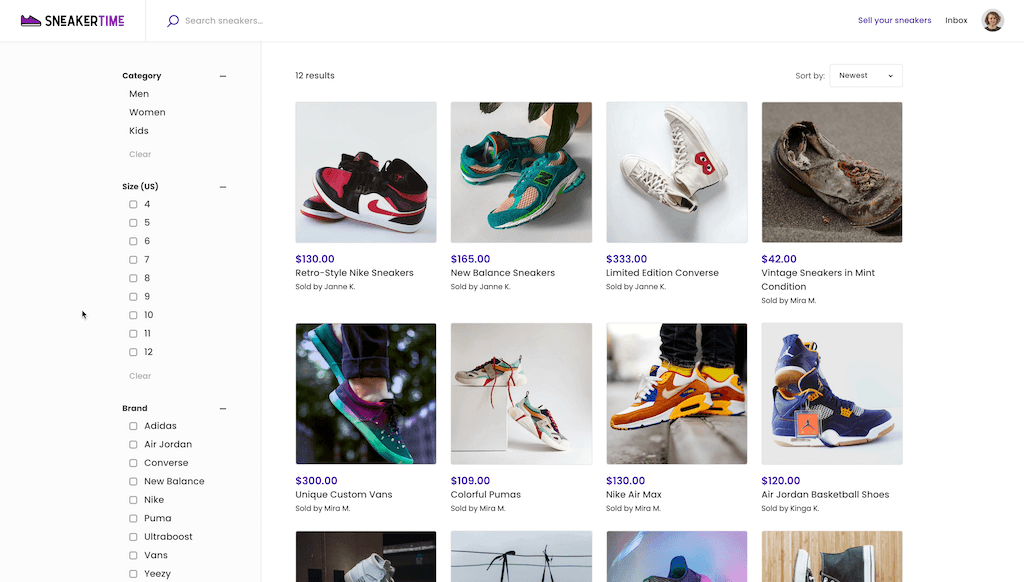Screen dimensions: 1024x582
Task: Open the Sort by Newest dropdown
Action: point(866,76)
